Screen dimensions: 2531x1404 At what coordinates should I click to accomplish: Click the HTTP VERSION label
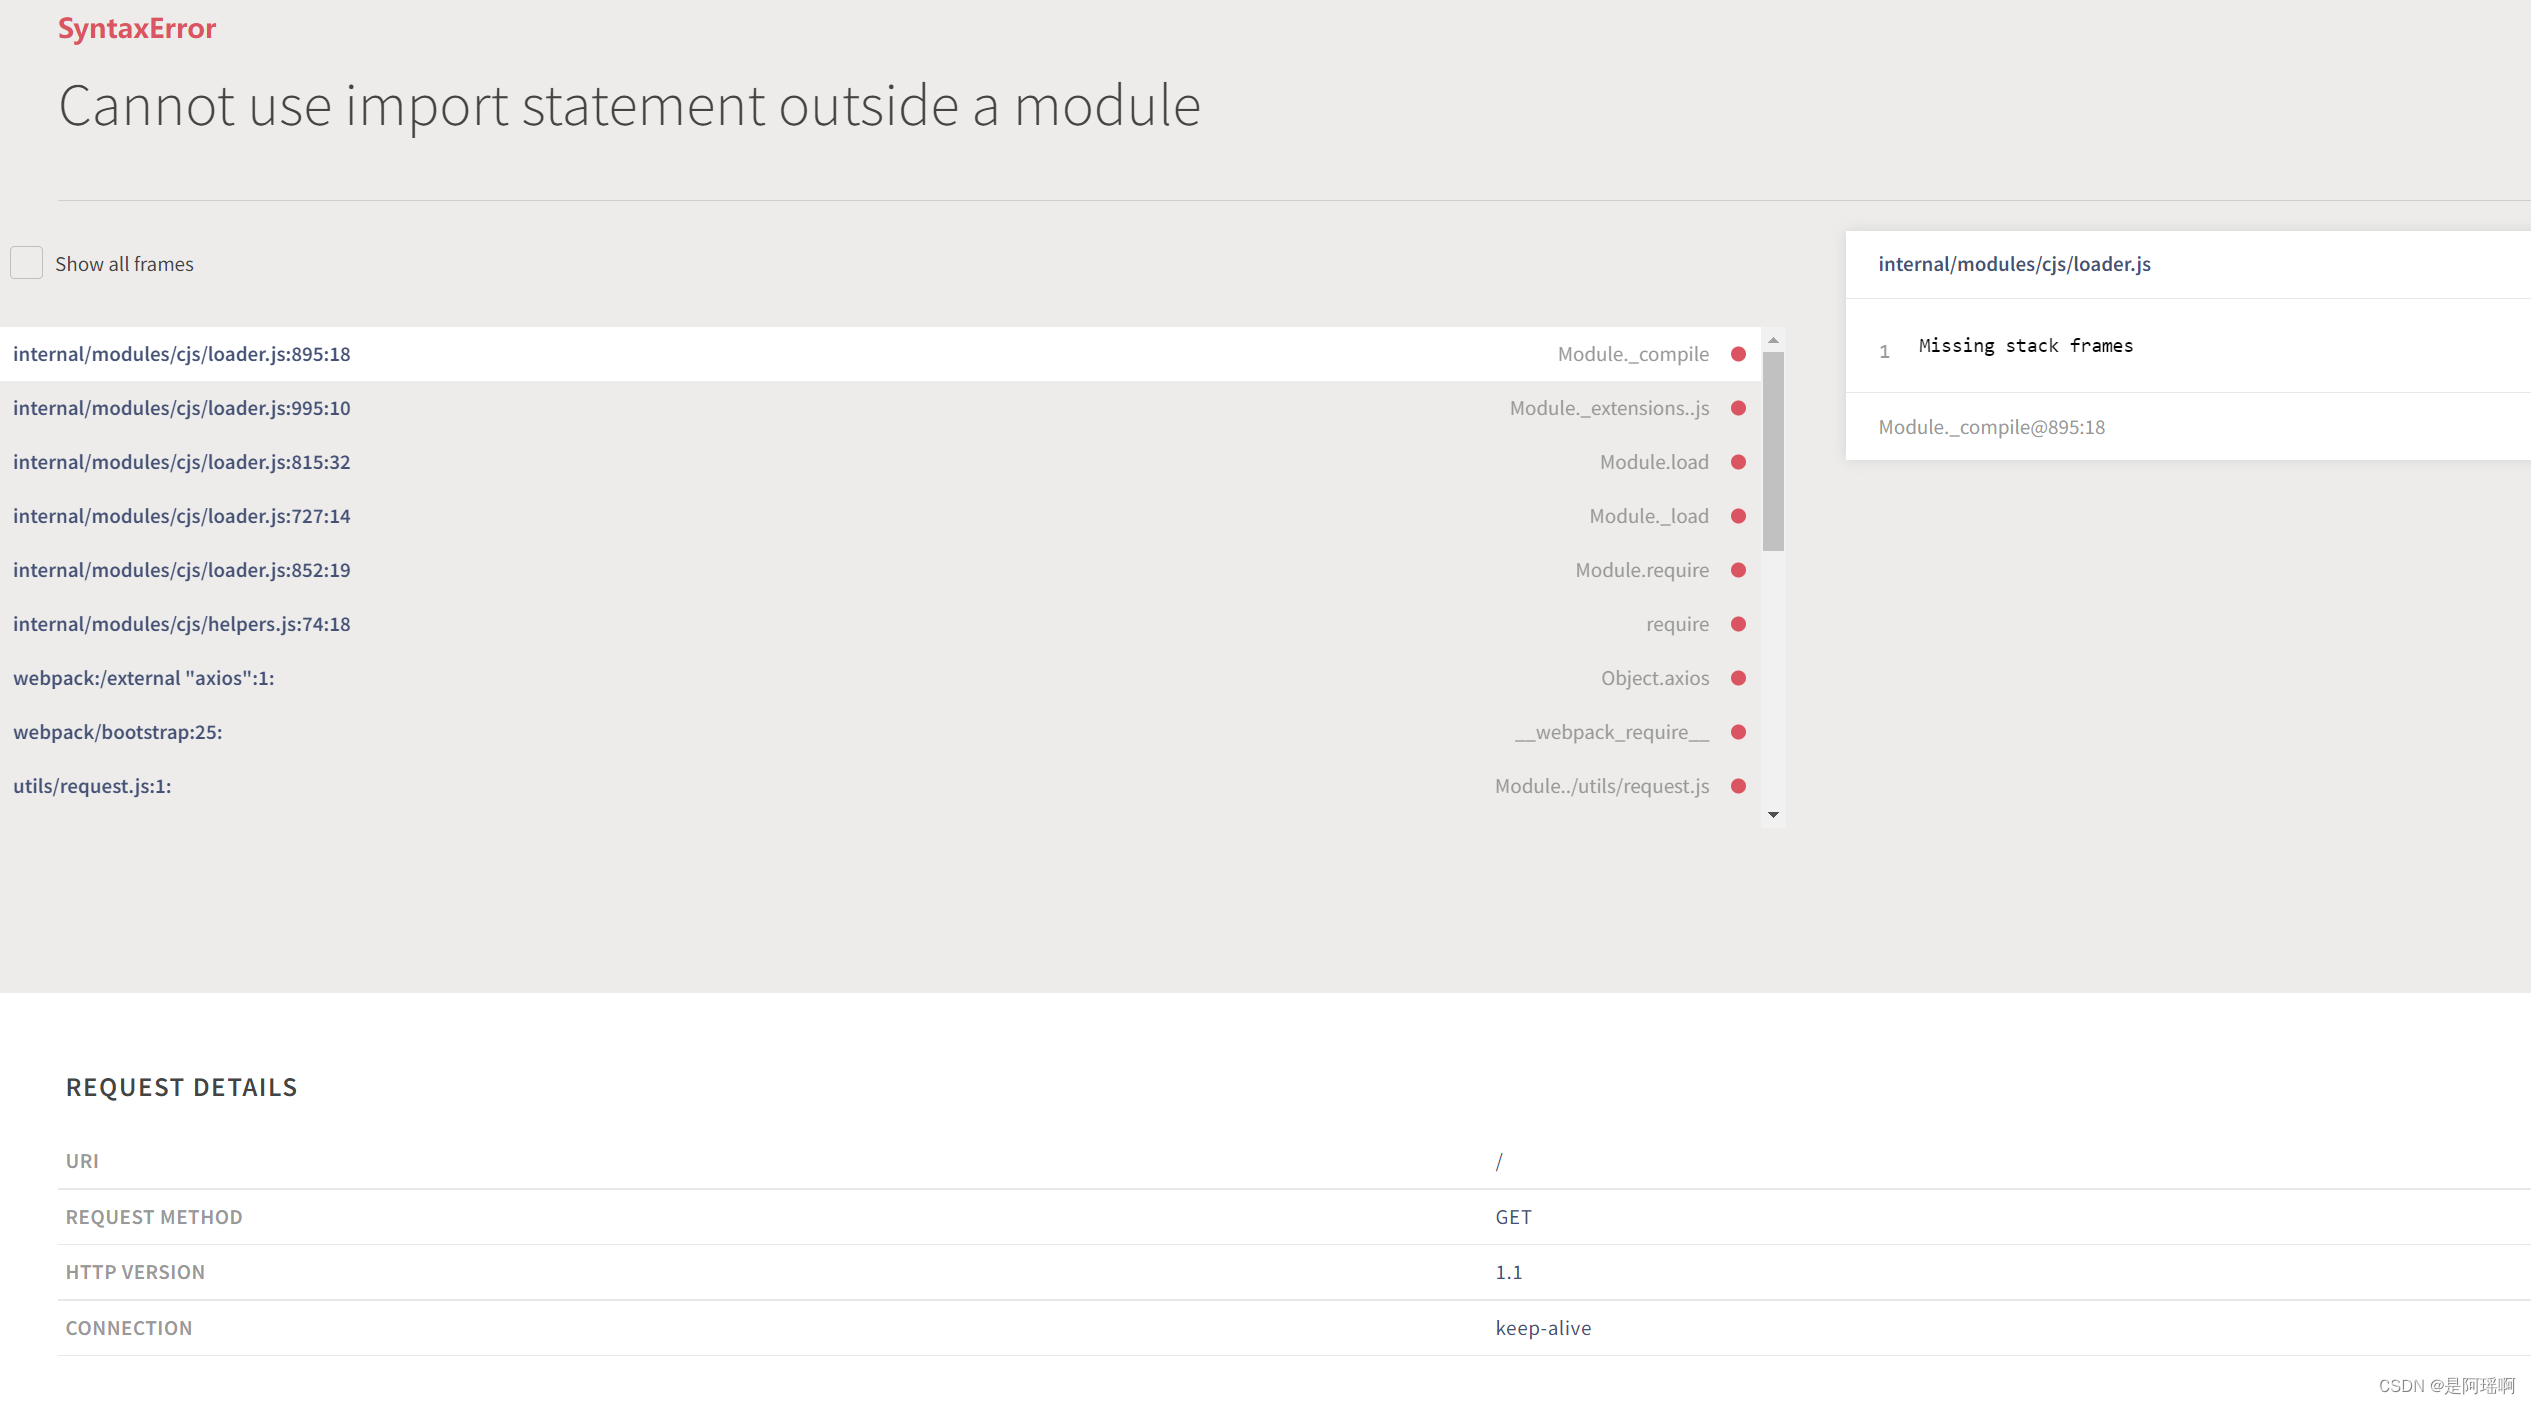(x=135, y=1272)
